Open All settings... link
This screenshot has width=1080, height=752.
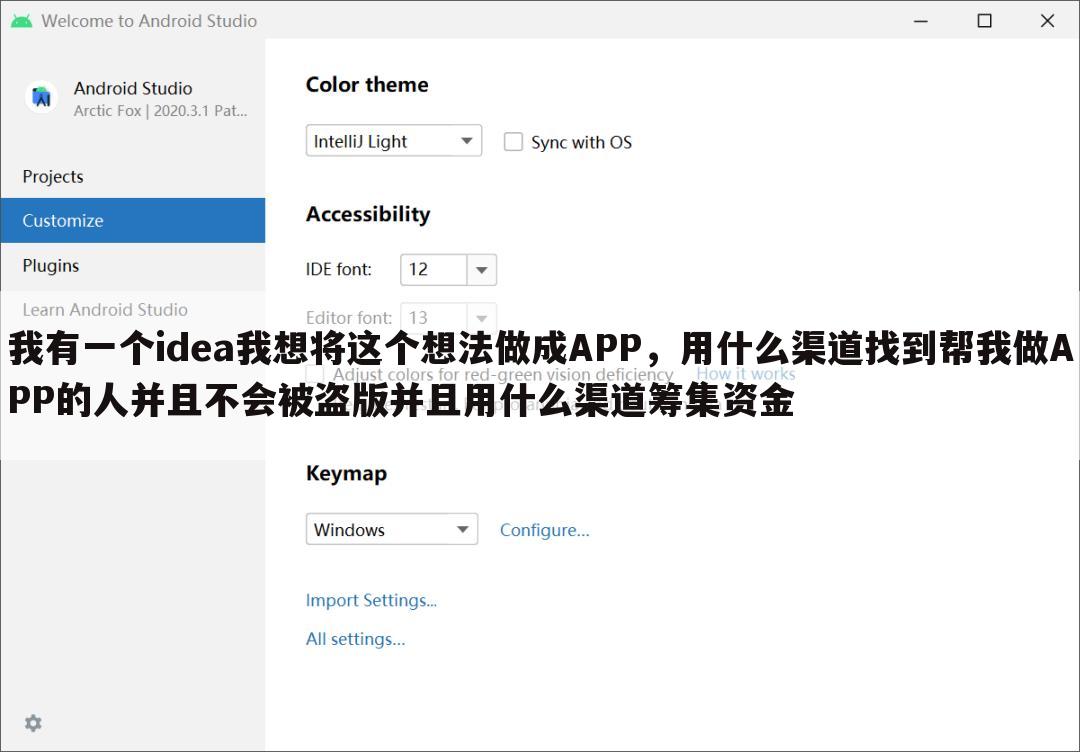pyautogui.click(x=355, y=639)
